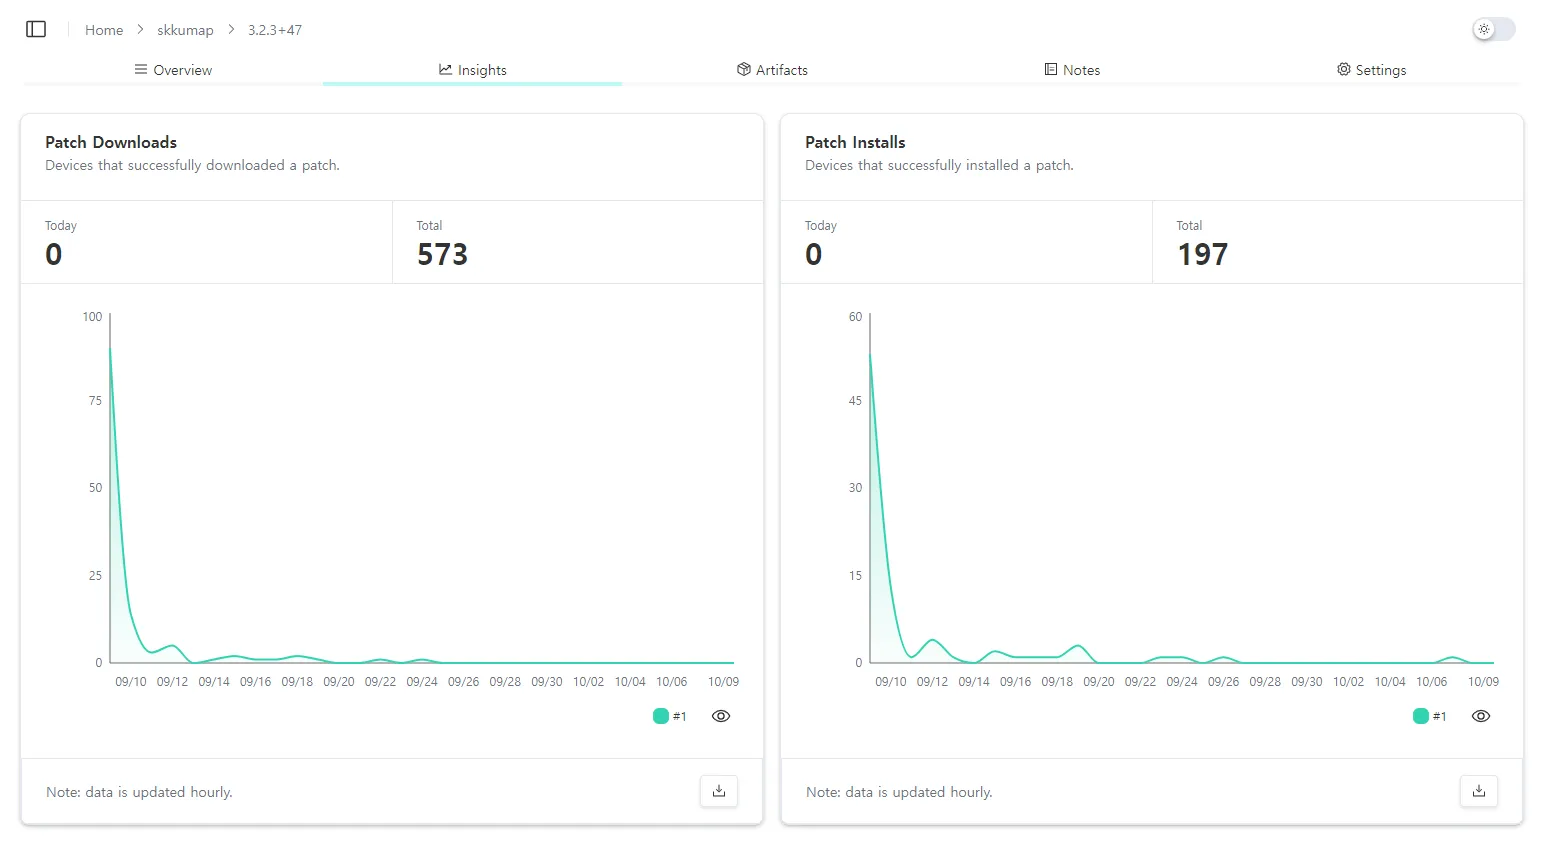Toggle chart visibility eye in Patch Installs
This screenshot has height=850, width=1553.
(1480, 716)
